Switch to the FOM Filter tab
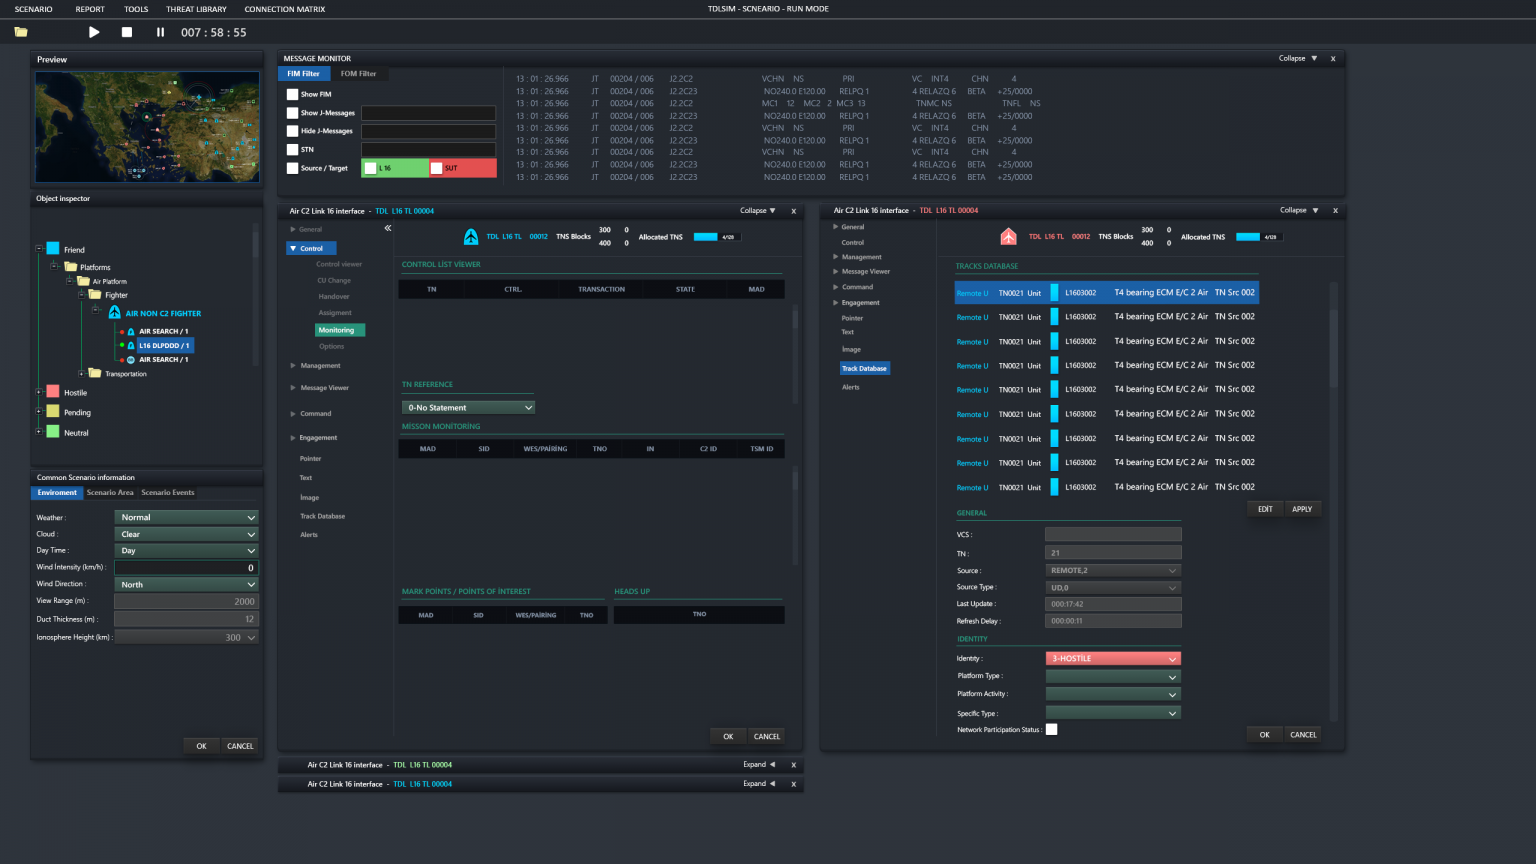The image size is (1536, 864). coord(359,73)
